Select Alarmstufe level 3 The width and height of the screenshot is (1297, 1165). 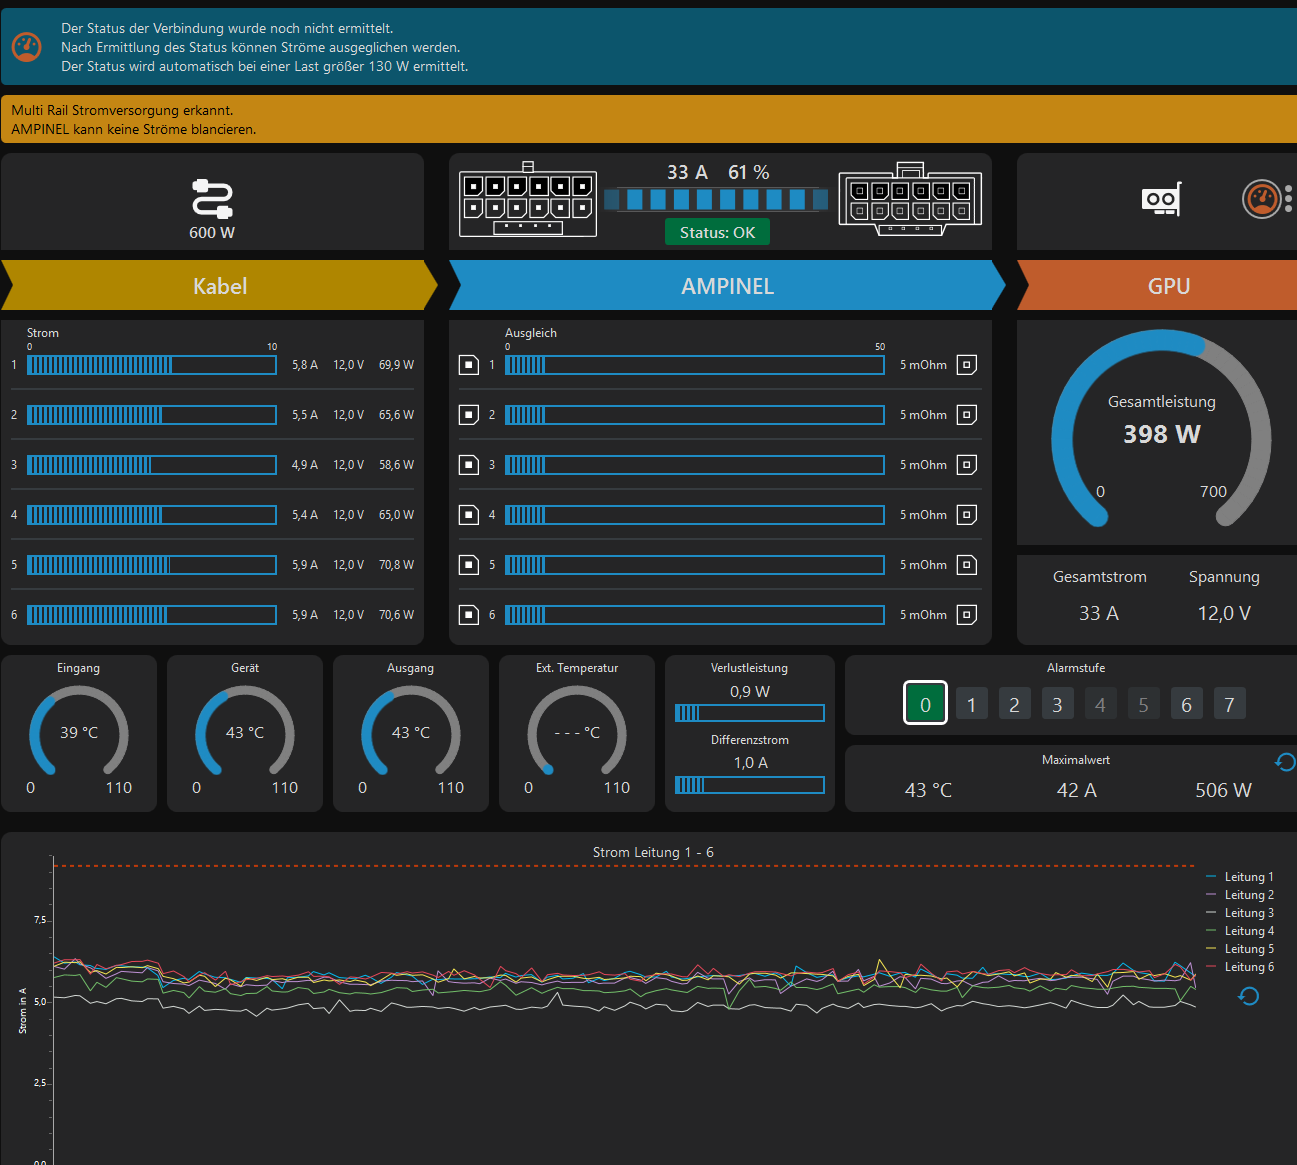[1057, 704]
